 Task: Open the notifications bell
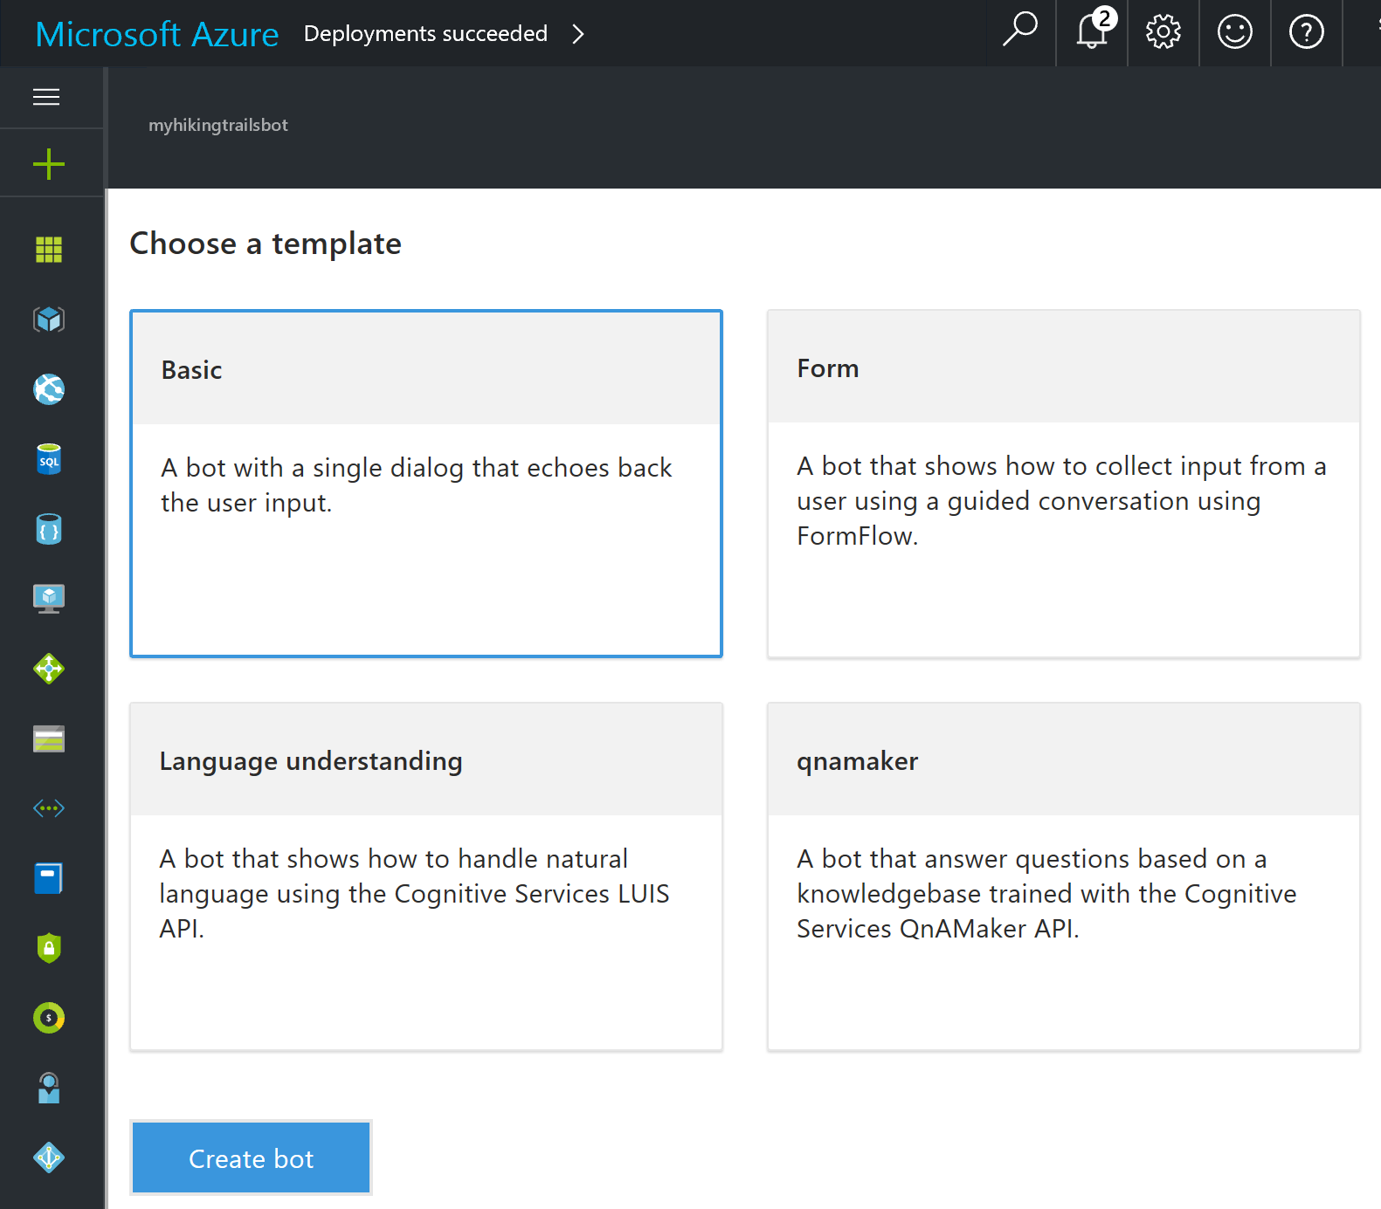tap(1092, 32)
